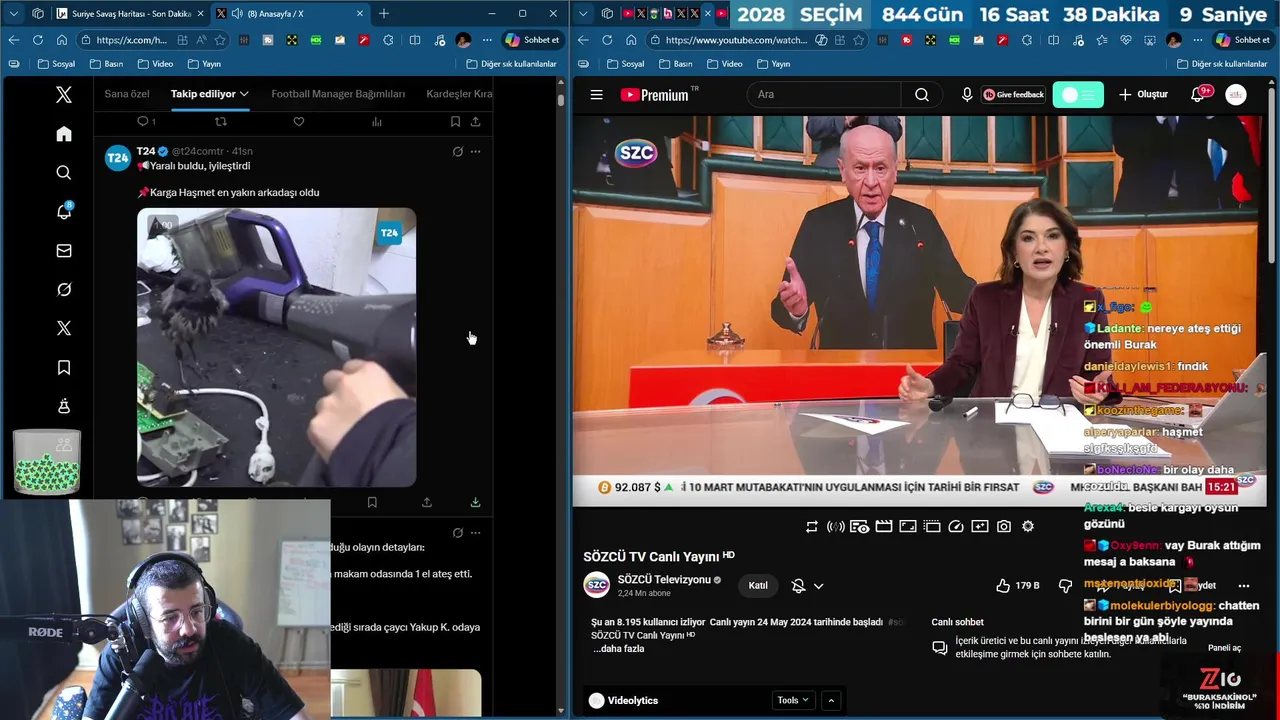Click the X logo at top of sidebar
This screenshot has height=720, width=1280.
coord(64,95)
